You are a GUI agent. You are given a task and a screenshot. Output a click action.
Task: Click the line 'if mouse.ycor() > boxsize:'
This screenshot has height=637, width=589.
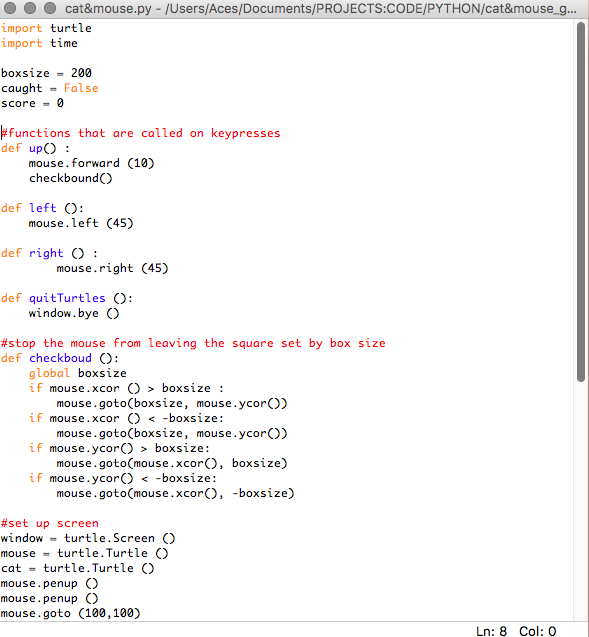pos(119,448)
